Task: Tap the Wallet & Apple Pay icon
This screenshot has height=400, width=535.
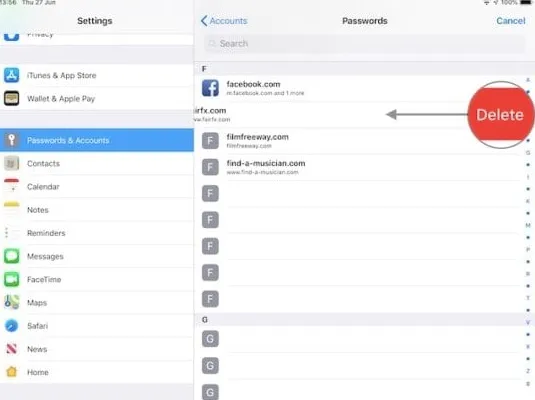Action: pyautogui.click(x=12, y=99)
